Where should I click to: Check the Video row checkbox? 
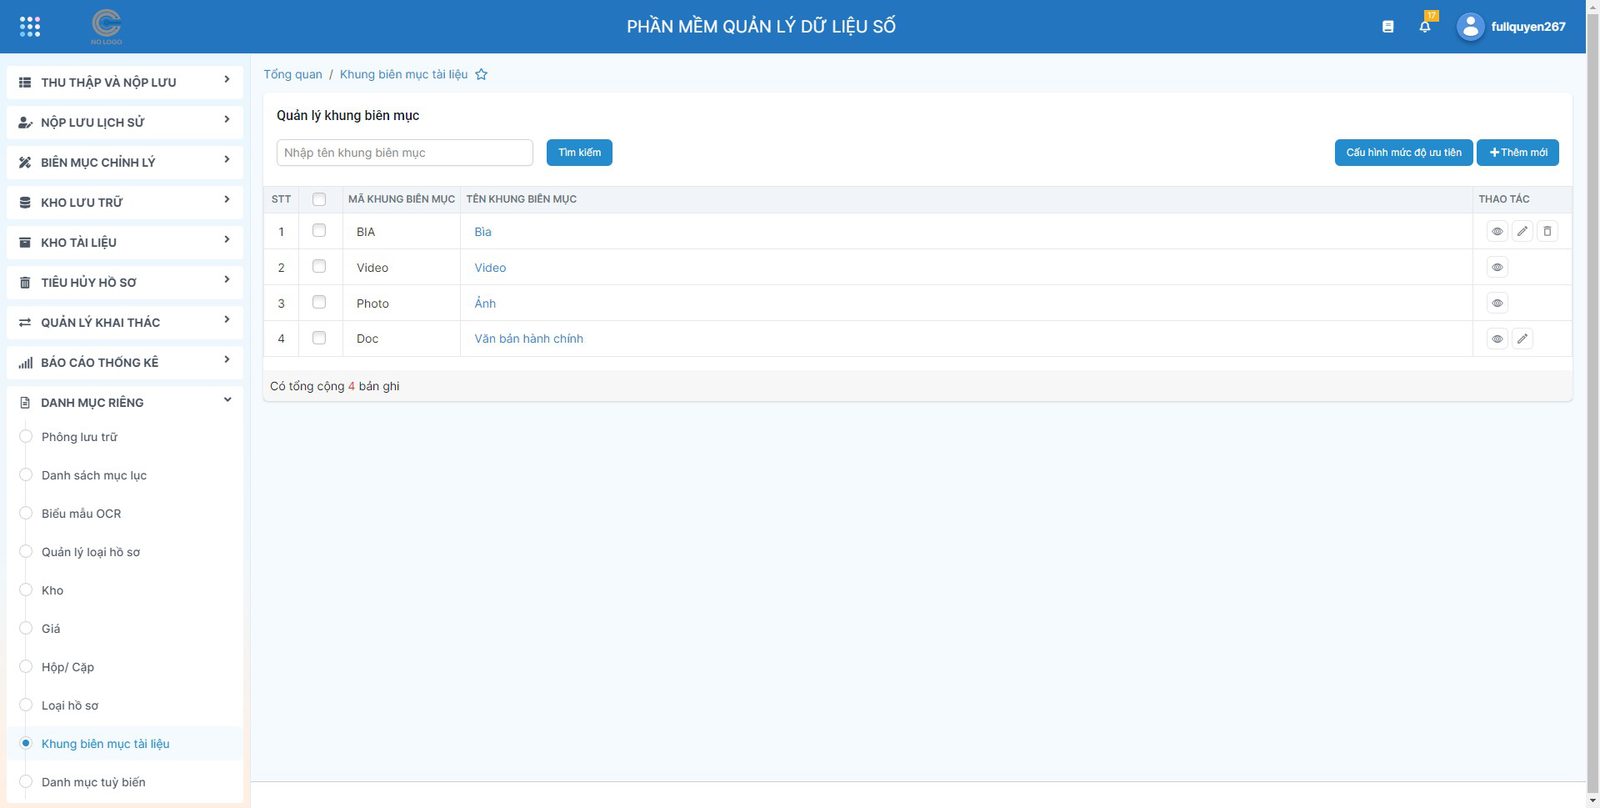tap(319, 266)
